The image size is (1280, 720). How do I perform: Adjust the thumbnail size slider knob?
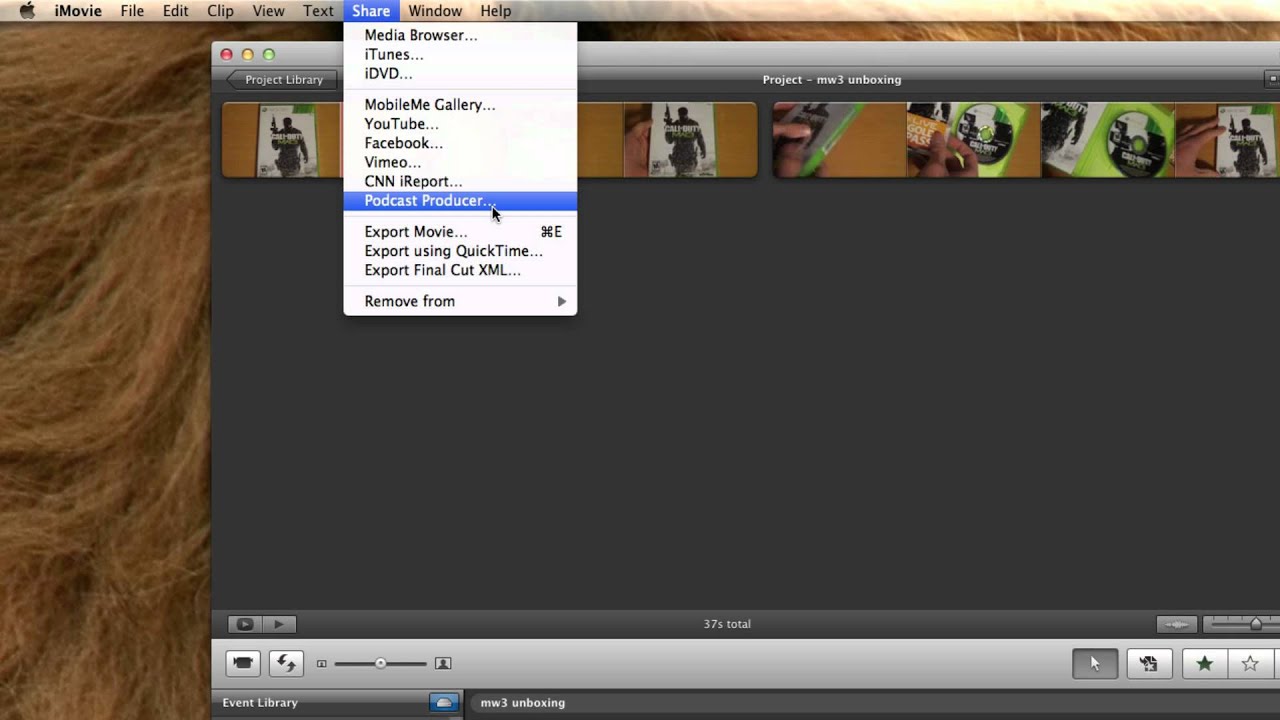380,663
